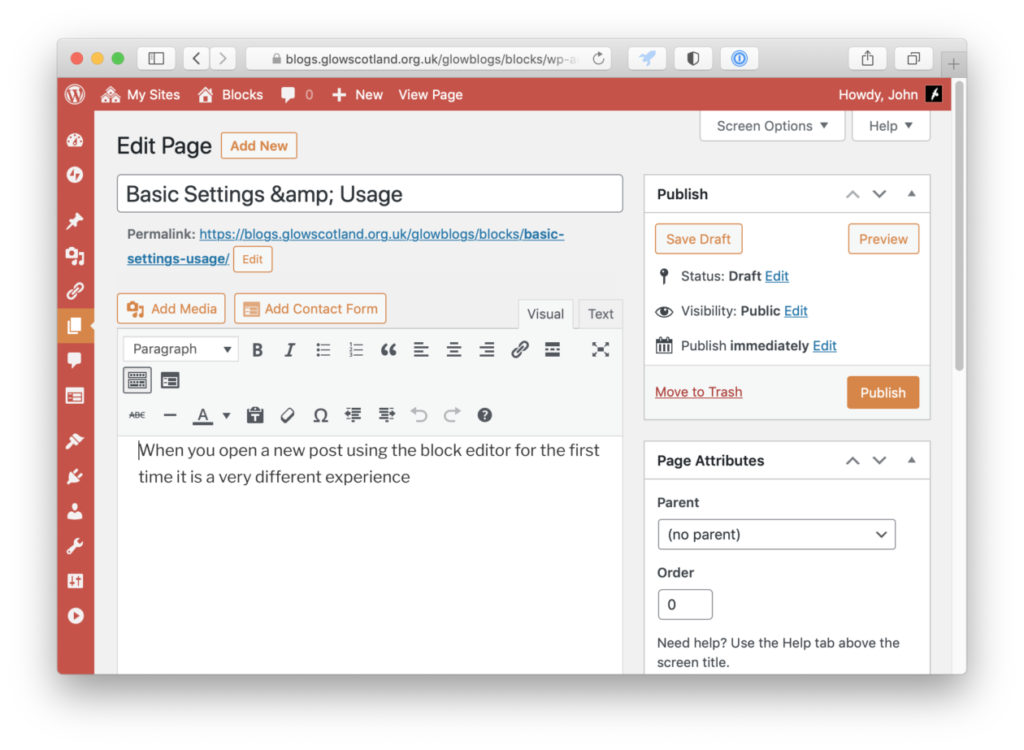Reload page in Safari address bar
This screenshot has height=750, width=1024.
(598, 59)
